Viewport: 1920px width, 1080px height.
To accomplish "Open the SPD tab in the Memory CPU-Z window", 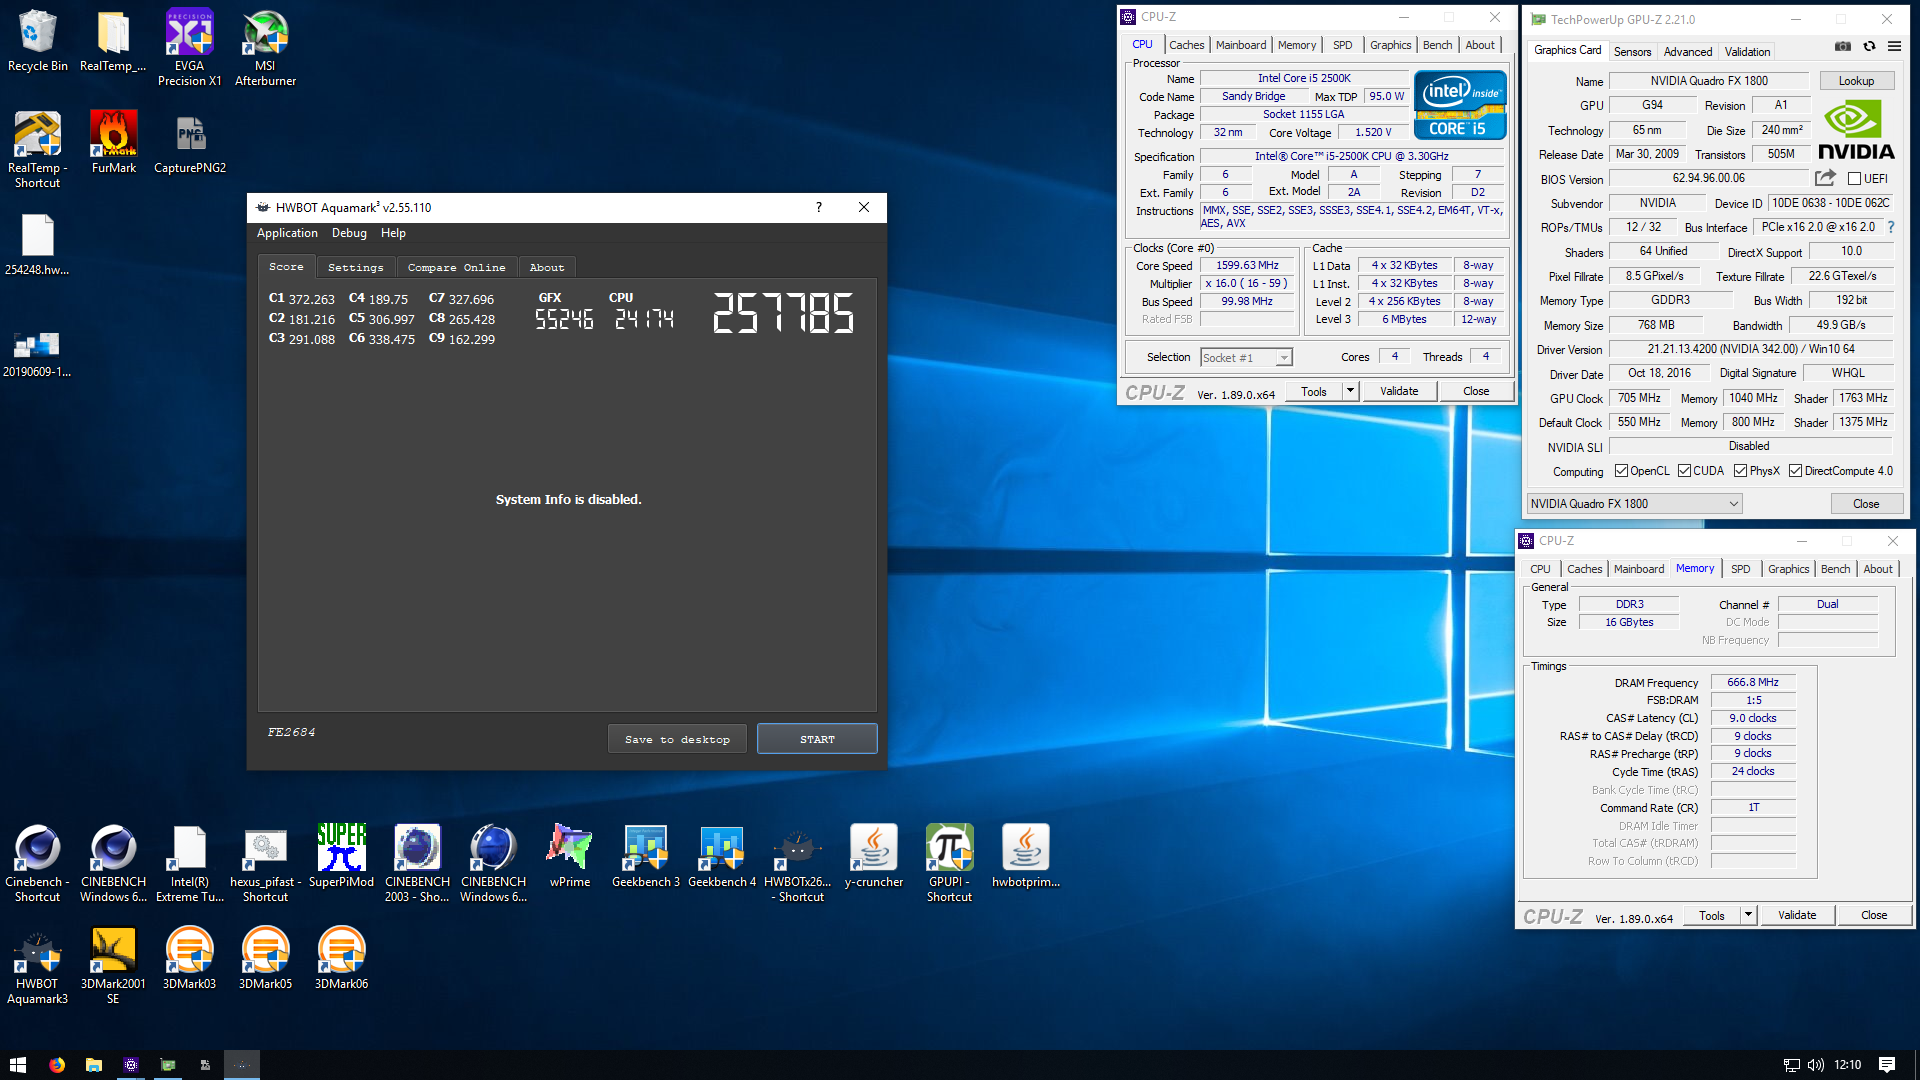I will click(x=1741, y=569).
